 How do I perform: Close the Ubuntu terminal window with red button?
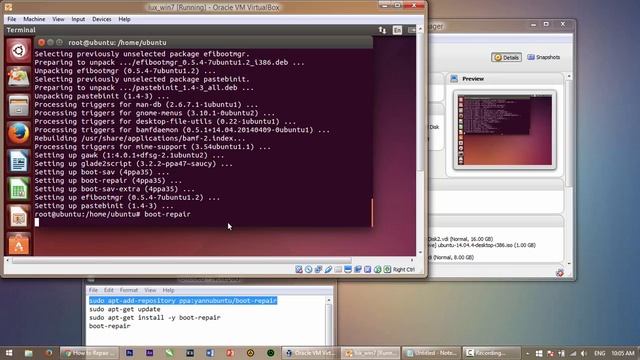pyautogui.click(x=41, y=42)
